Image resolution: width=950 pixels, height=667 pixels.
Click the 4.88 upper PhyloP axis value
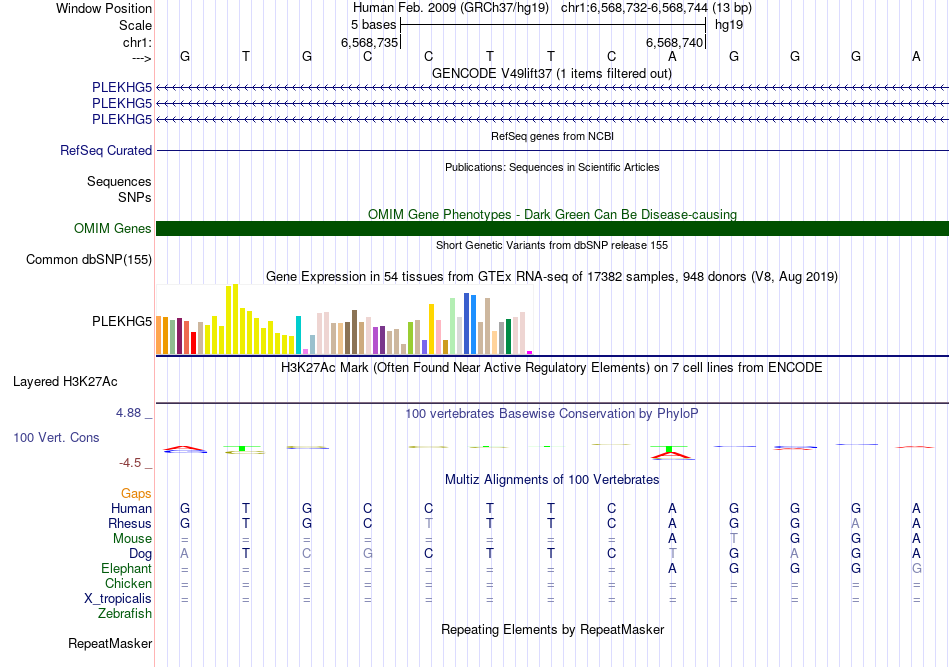(128, 413)
